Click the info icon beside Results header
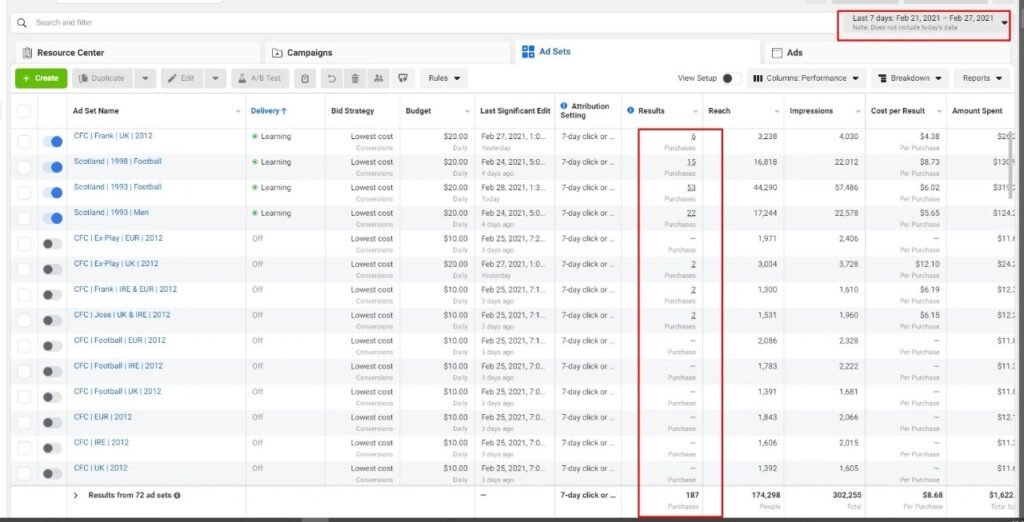This screenshot has height=522, width=1024. click(630, 110)
